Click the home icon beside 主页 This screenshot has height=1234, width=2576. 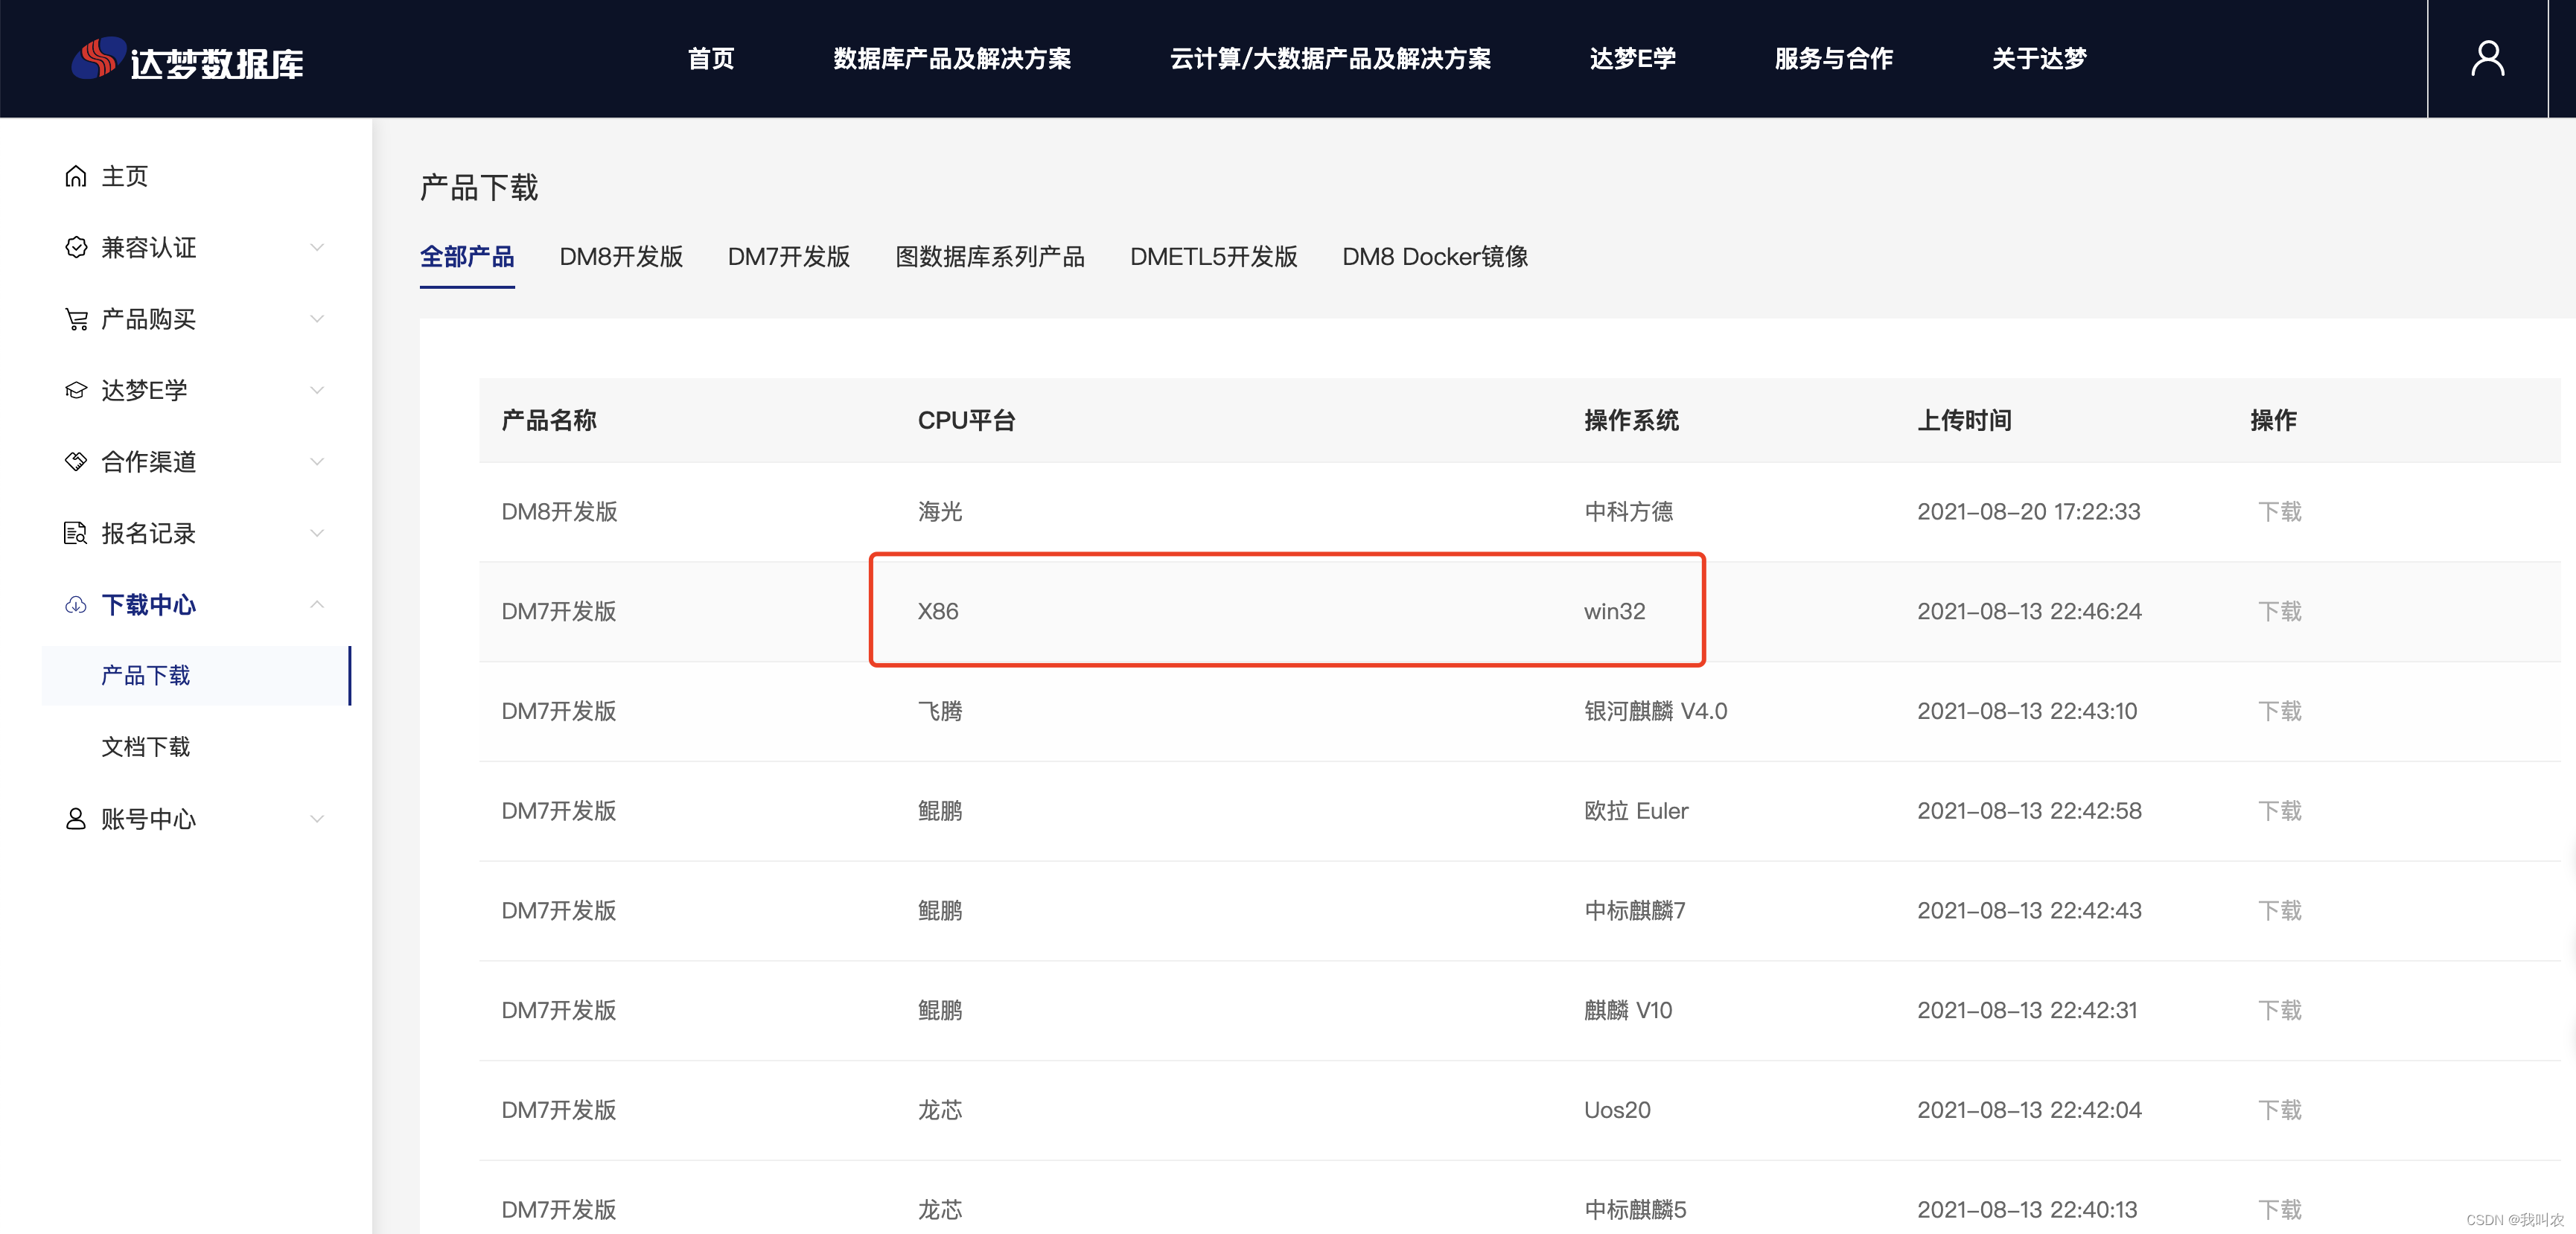point(76,176)
